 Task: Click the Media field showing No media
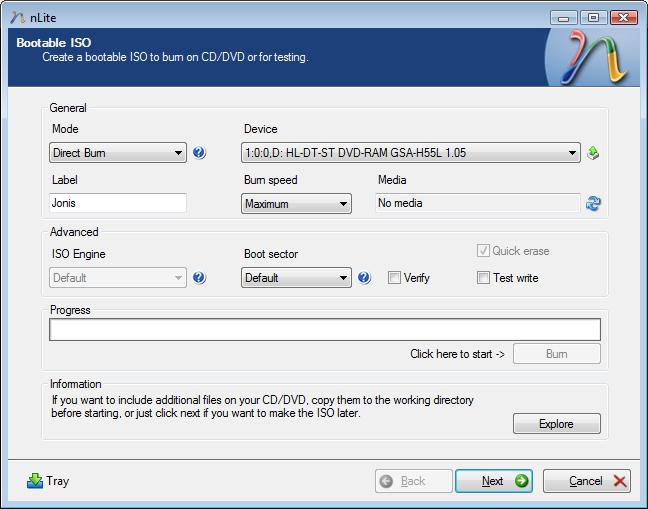coord(478,203)
